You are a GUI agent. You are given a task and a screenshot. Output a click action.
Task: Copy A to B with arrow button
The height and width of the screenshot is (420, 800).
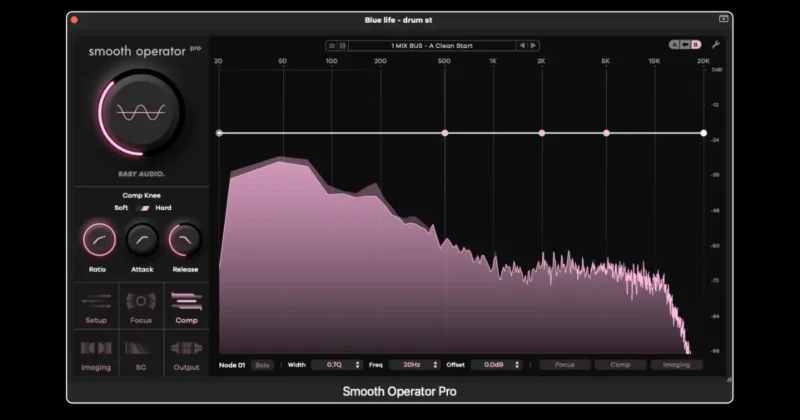click(x=685, y=45)
